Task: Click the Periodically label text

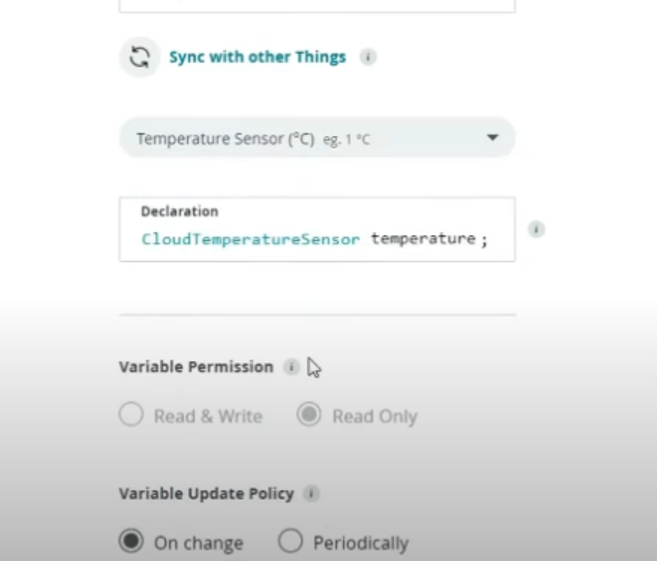Action: click(x=361, y=543)
